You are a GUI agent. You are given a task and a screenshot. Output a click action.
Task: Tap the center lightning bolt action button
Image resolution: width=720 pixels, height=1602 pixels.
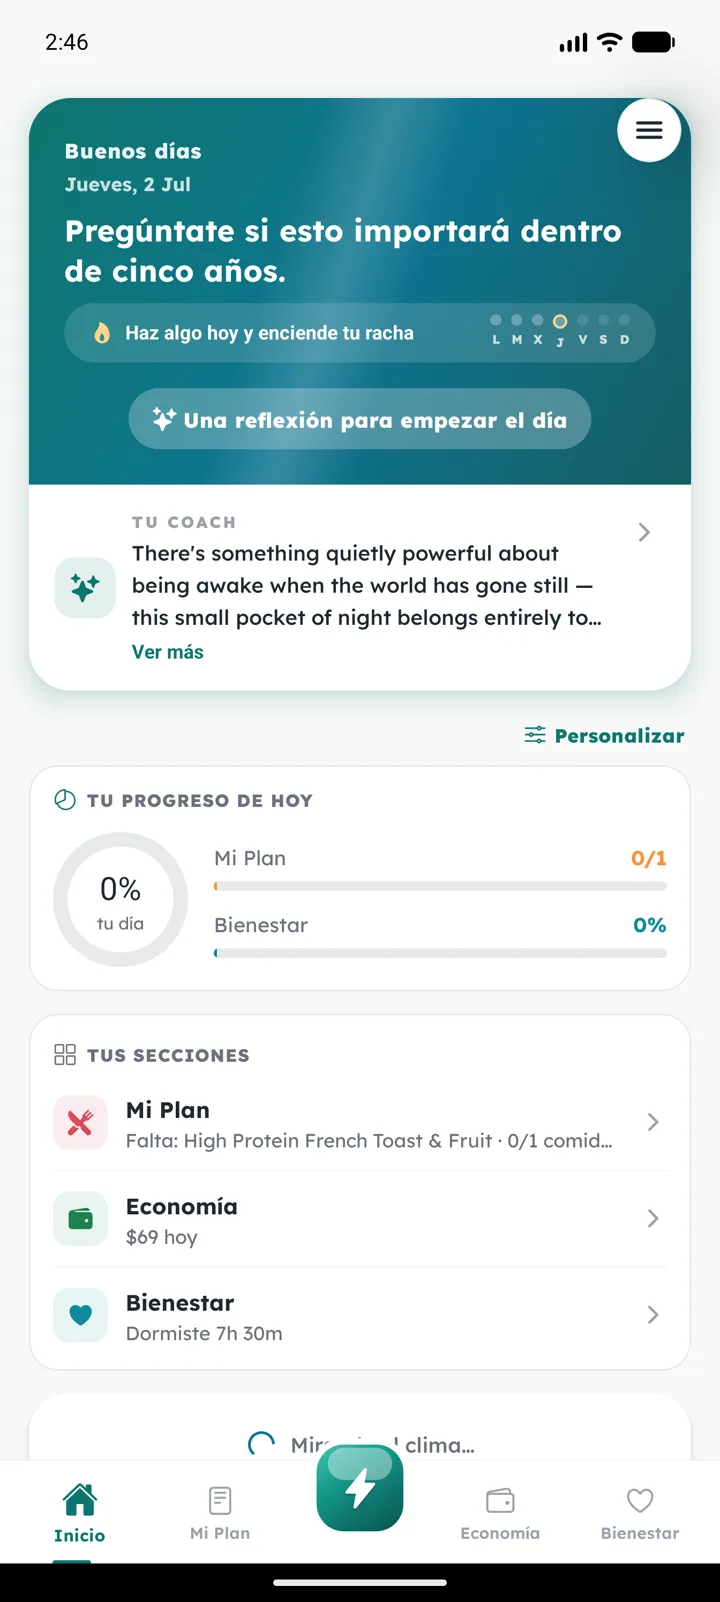pyautogui.click(x=360, y=1488)
